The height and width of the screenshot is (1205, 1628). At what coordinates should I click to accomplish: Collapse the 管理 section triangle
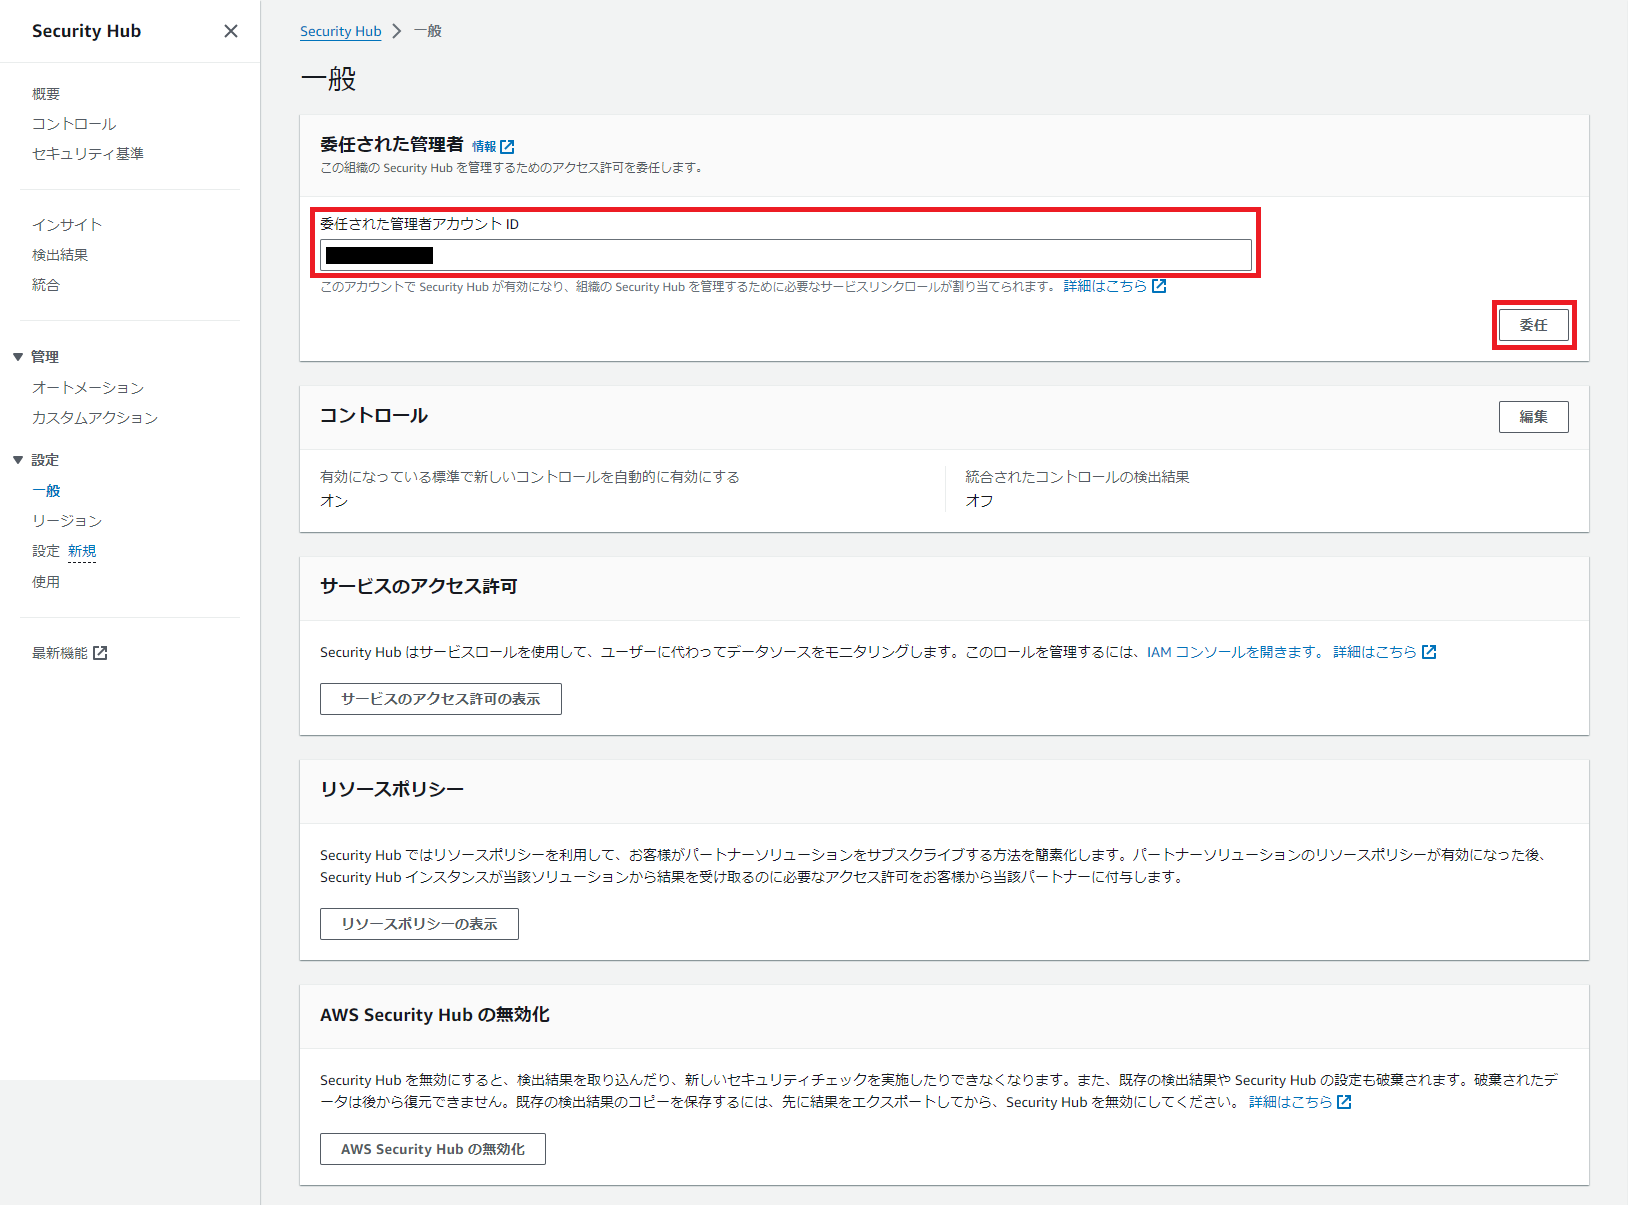[x=18, y=357]
